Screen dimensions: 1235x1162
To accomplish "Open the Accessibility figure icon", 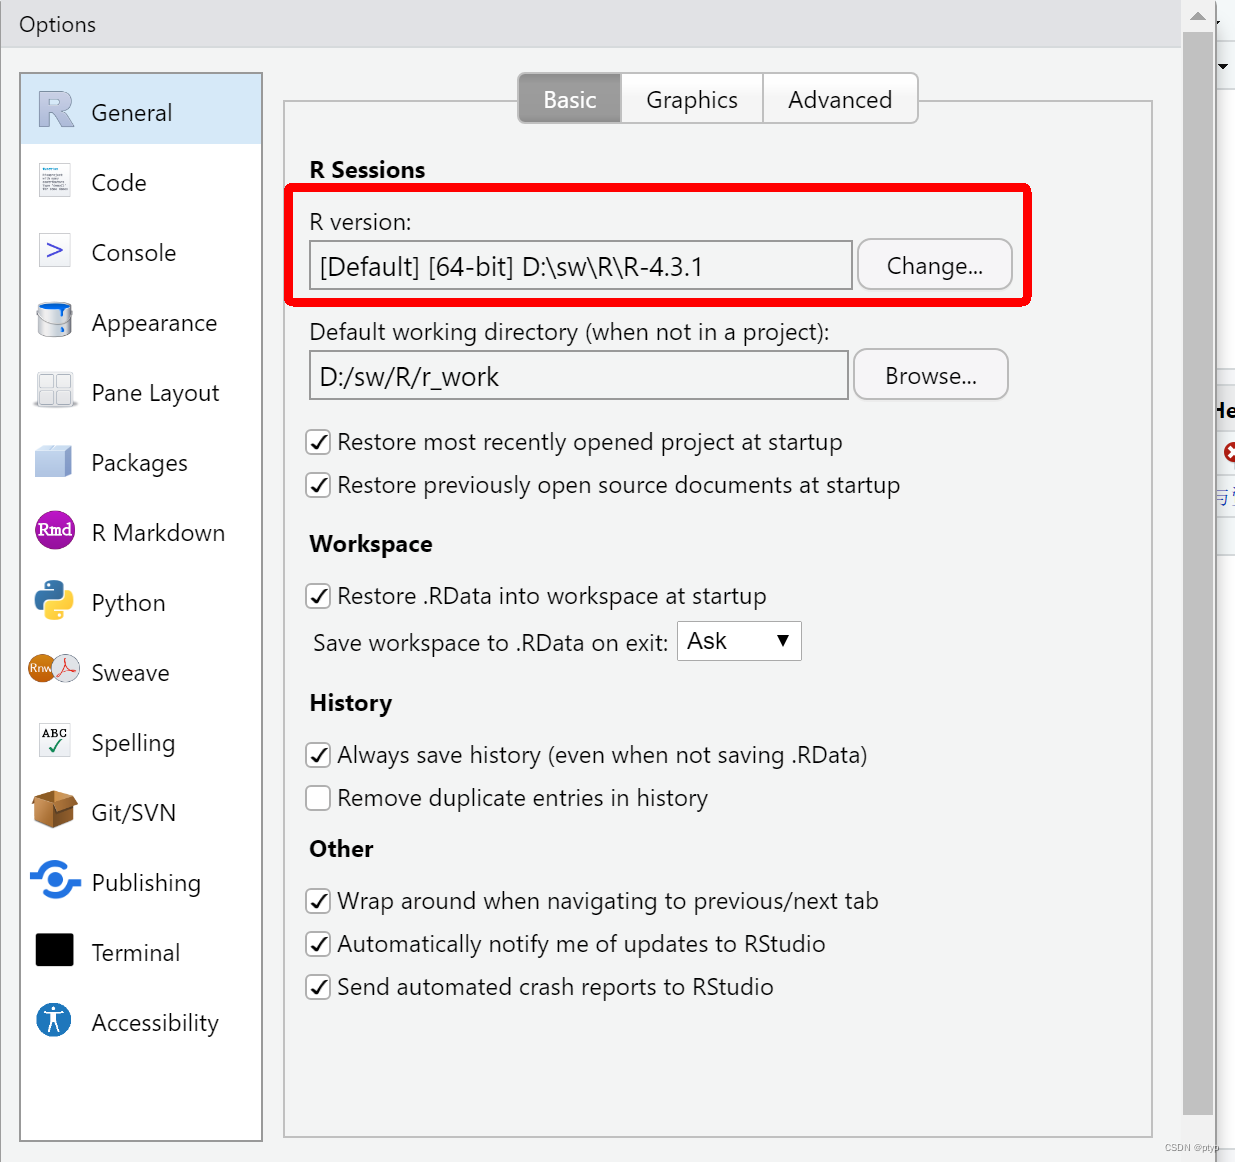I will coord(54,1020).
